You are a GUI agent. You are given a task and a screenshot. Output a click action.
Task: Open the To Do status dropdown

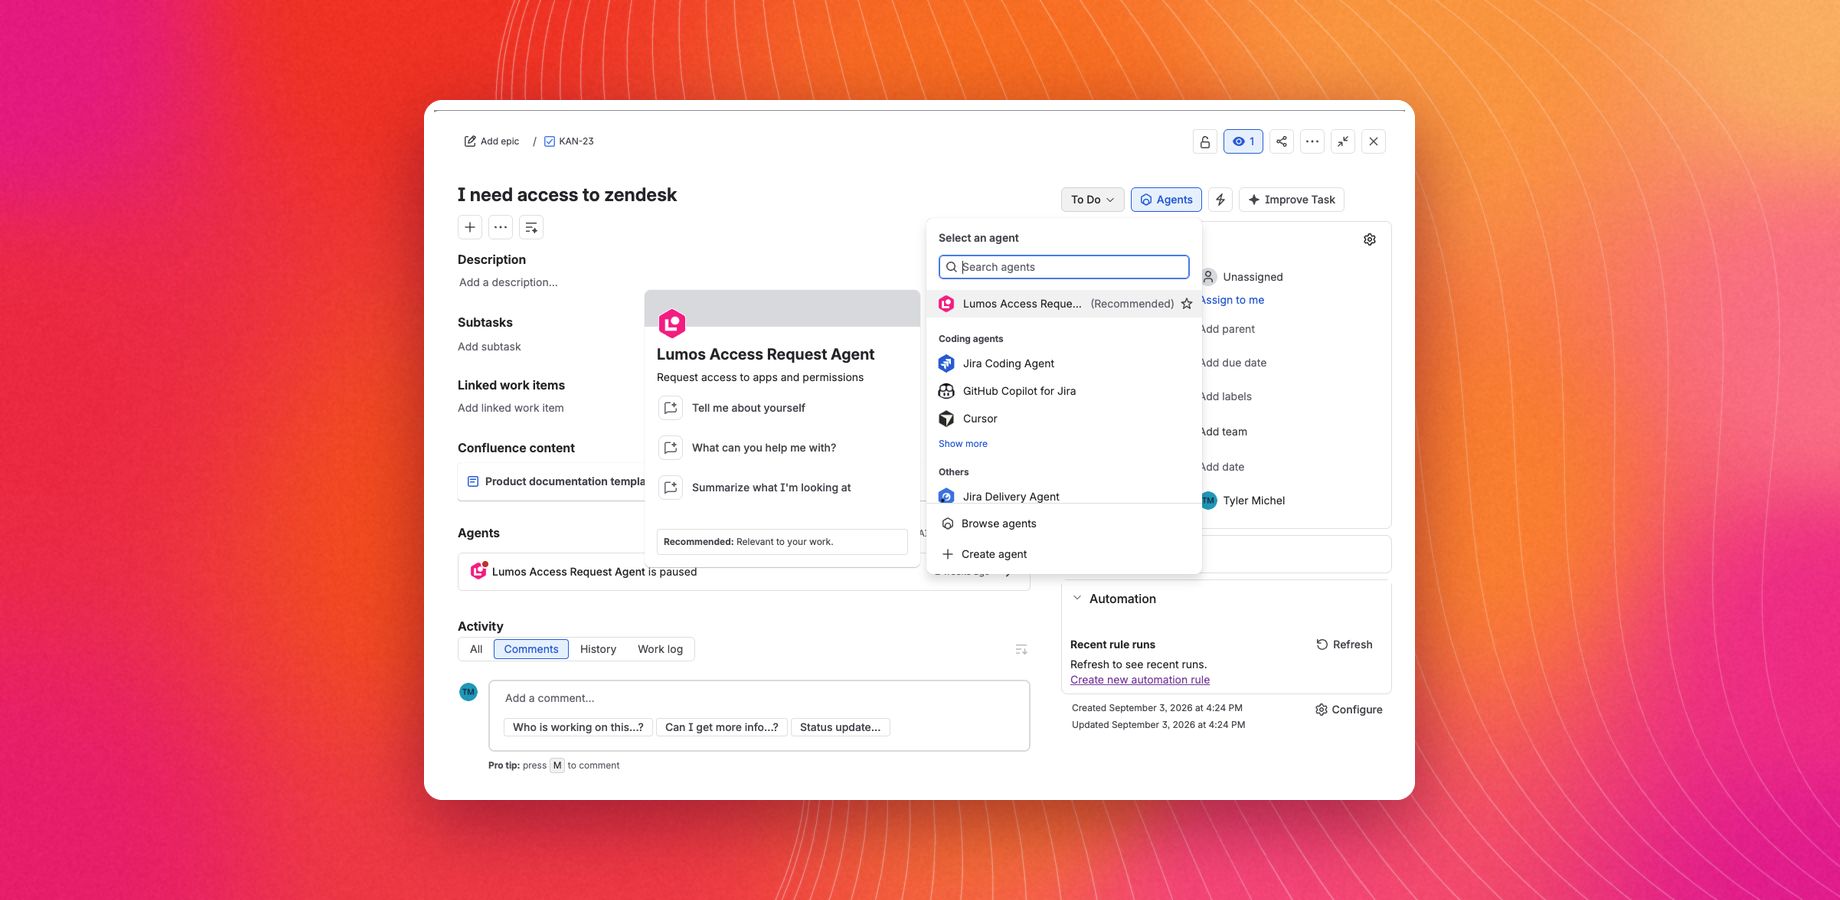[1092, 200]
